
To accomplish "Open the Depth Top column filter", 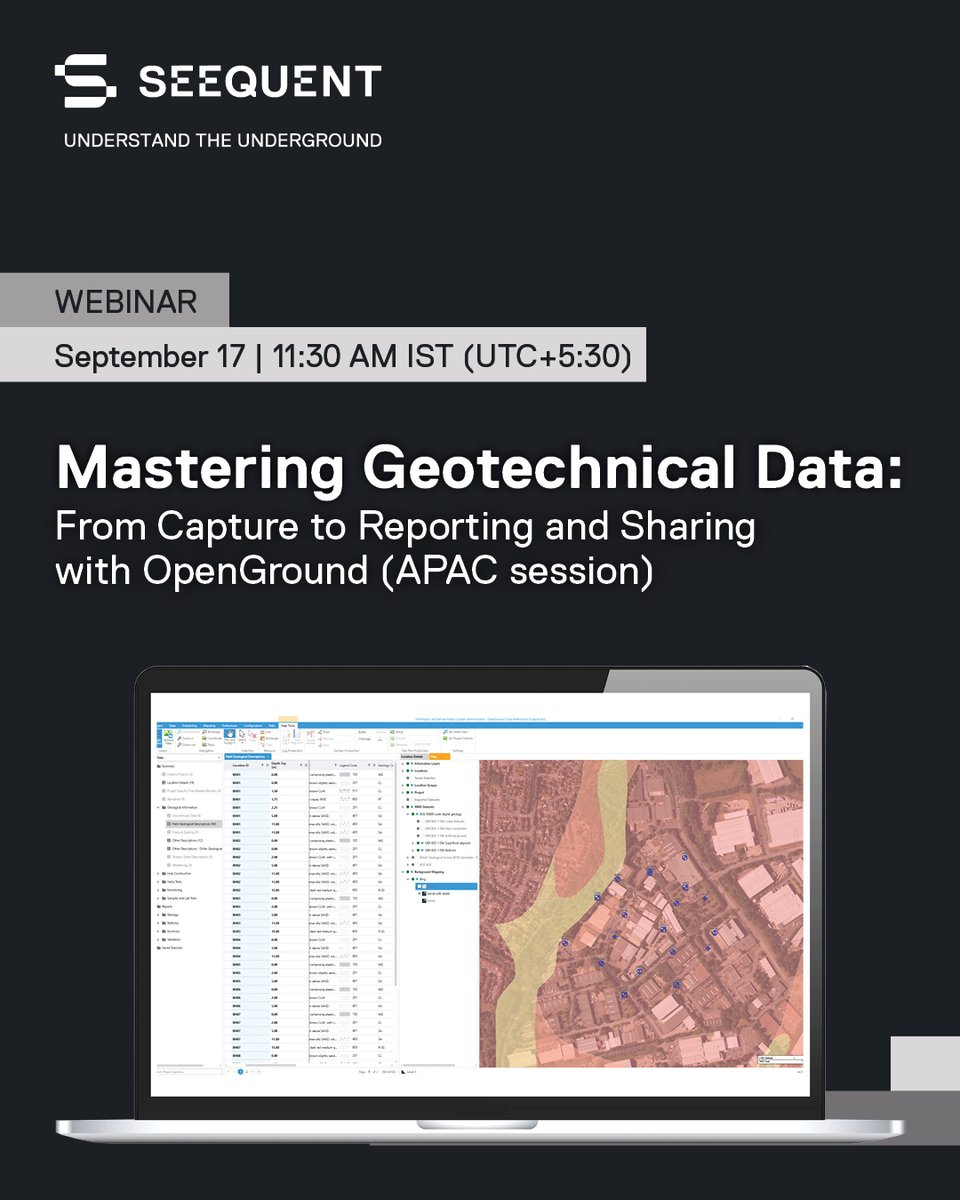I will click(301, 765).
